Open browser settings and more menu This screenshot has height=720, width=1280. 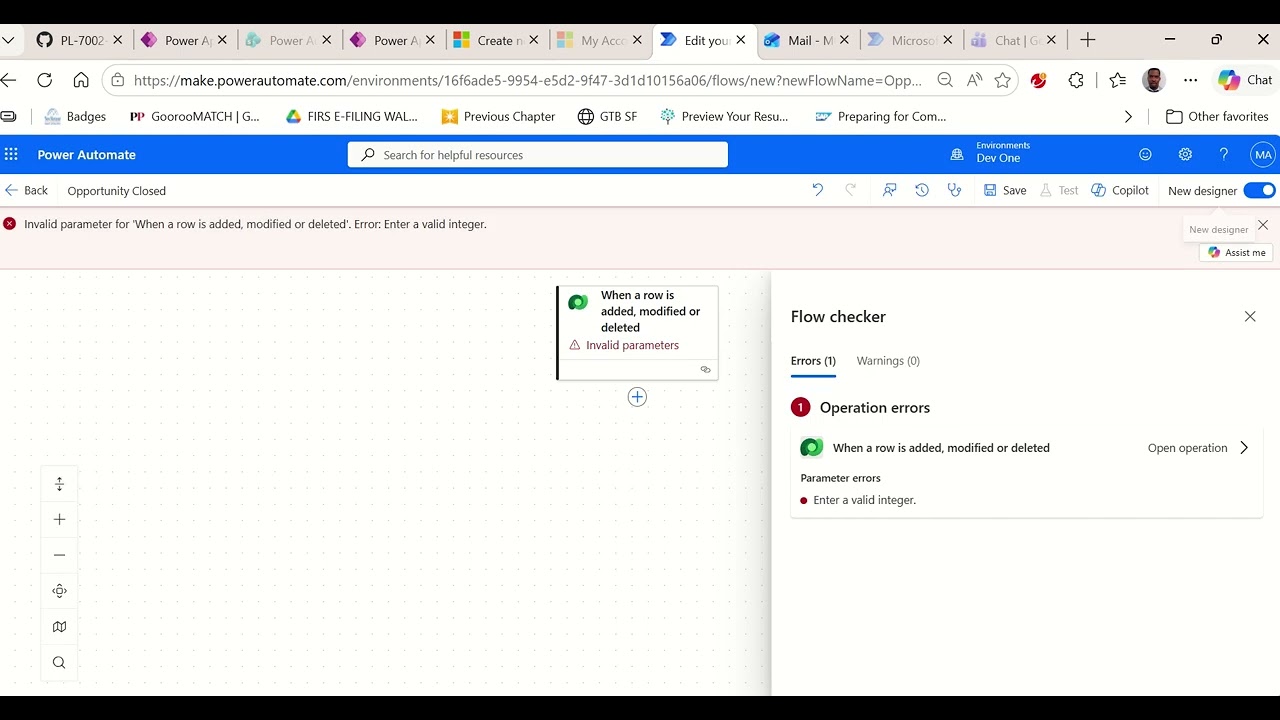point(1190,80)
